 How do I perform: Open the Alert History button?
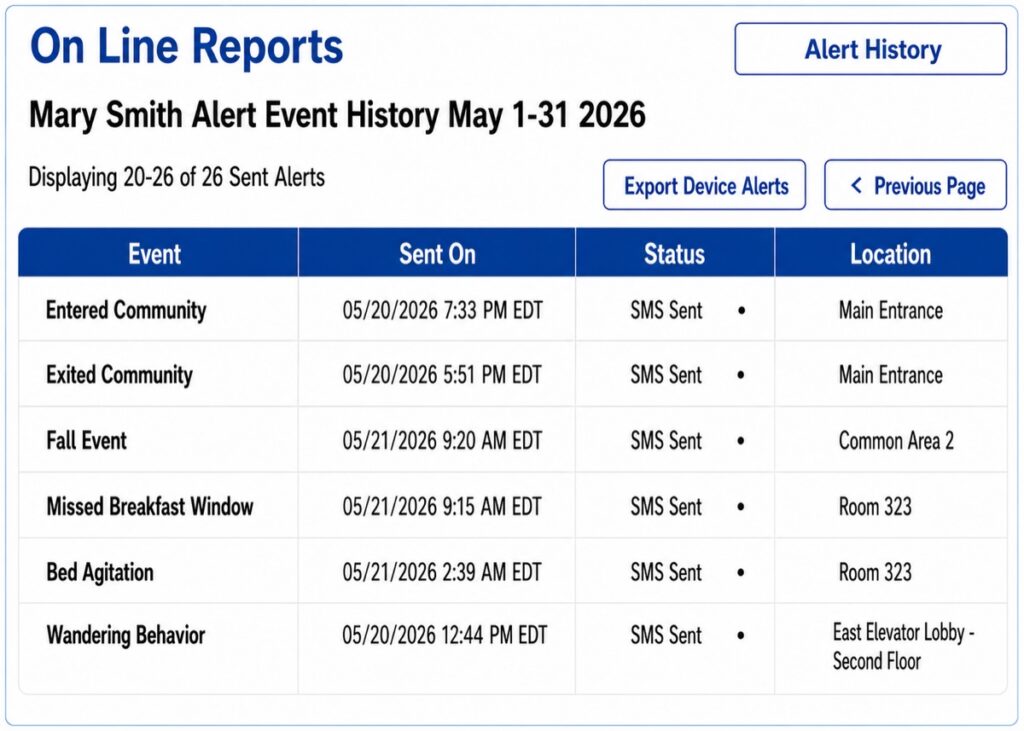[x=871, y=49]
